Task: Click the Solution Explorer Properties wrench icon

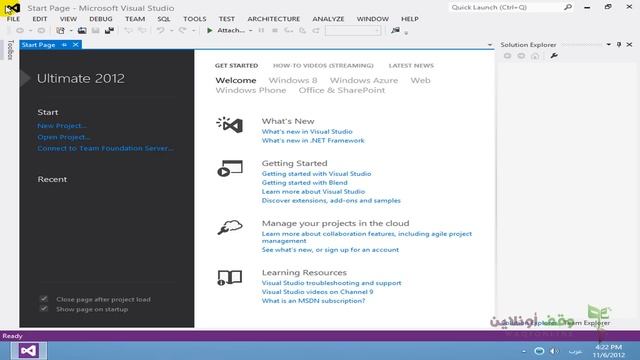Action: (x=554, y=56)
